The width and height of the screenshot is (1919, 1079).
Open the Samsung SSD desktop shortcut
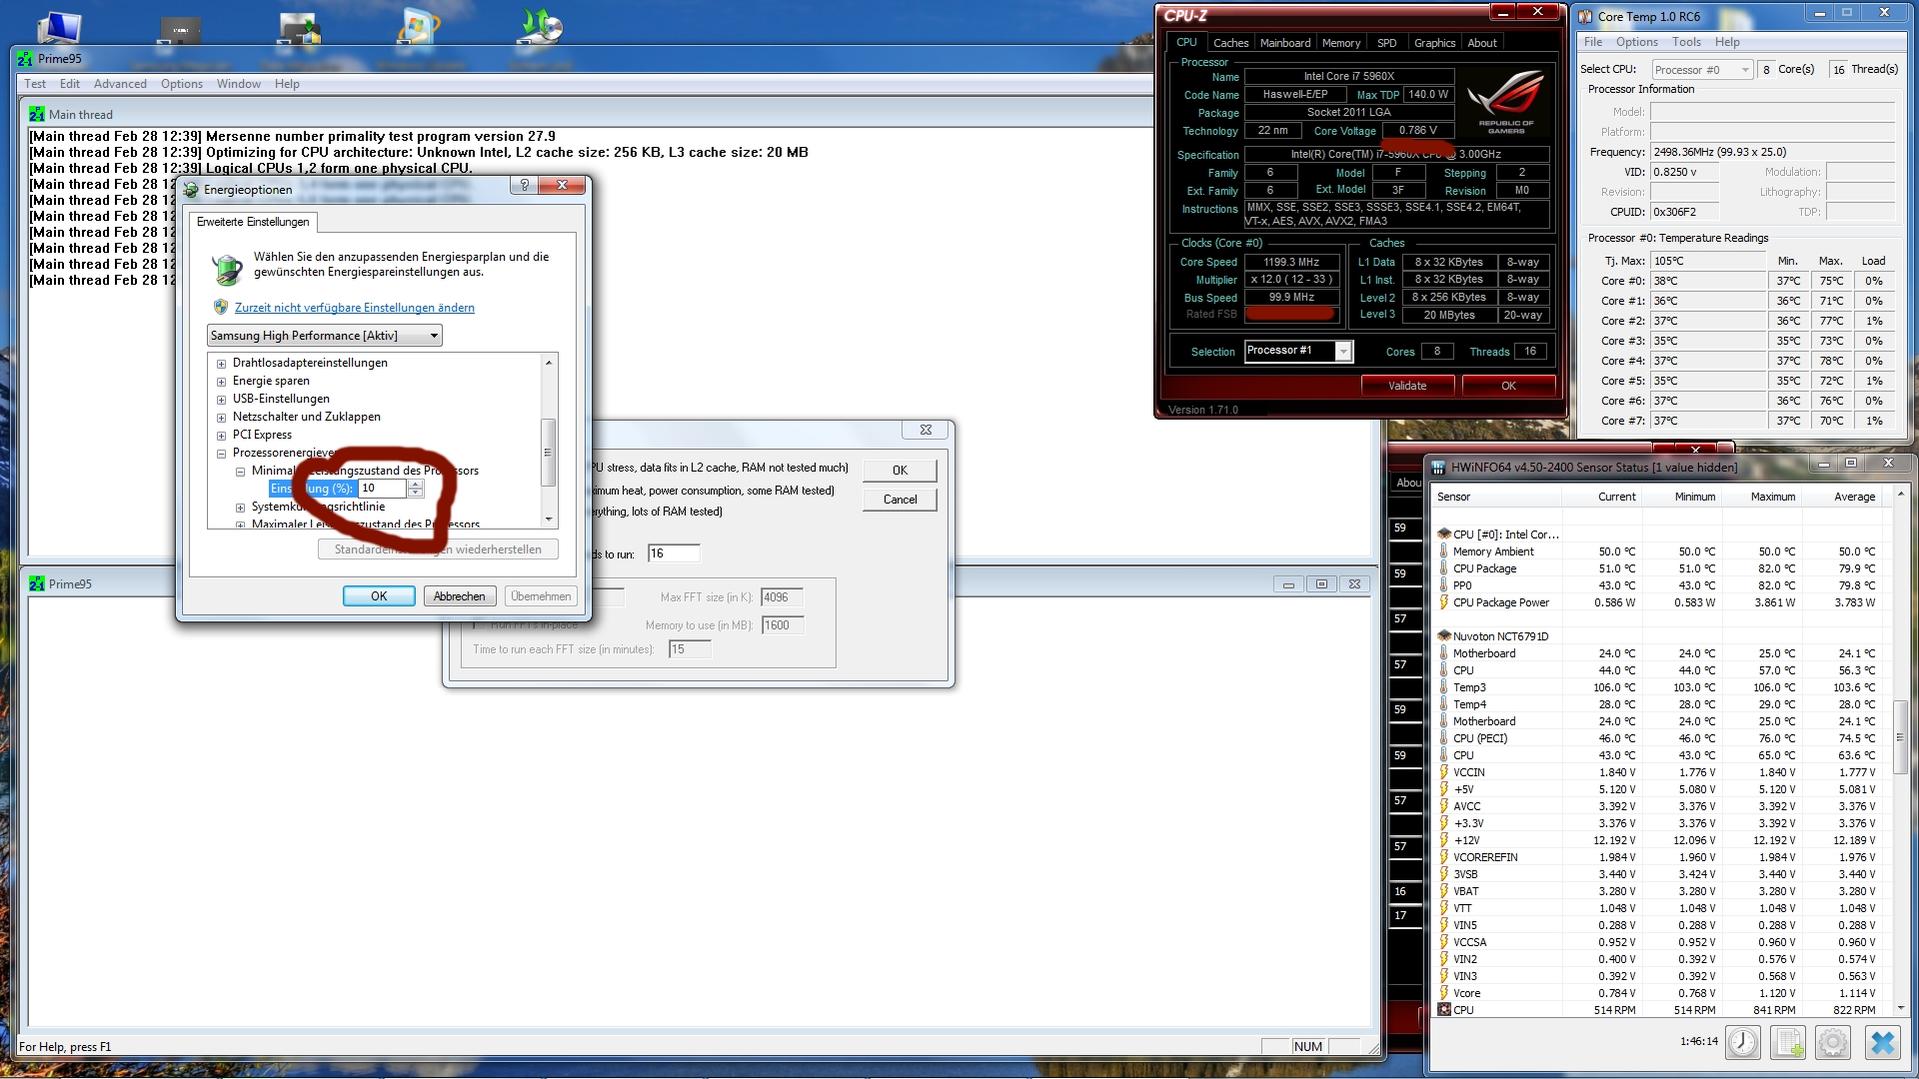(x=180, y=30)
